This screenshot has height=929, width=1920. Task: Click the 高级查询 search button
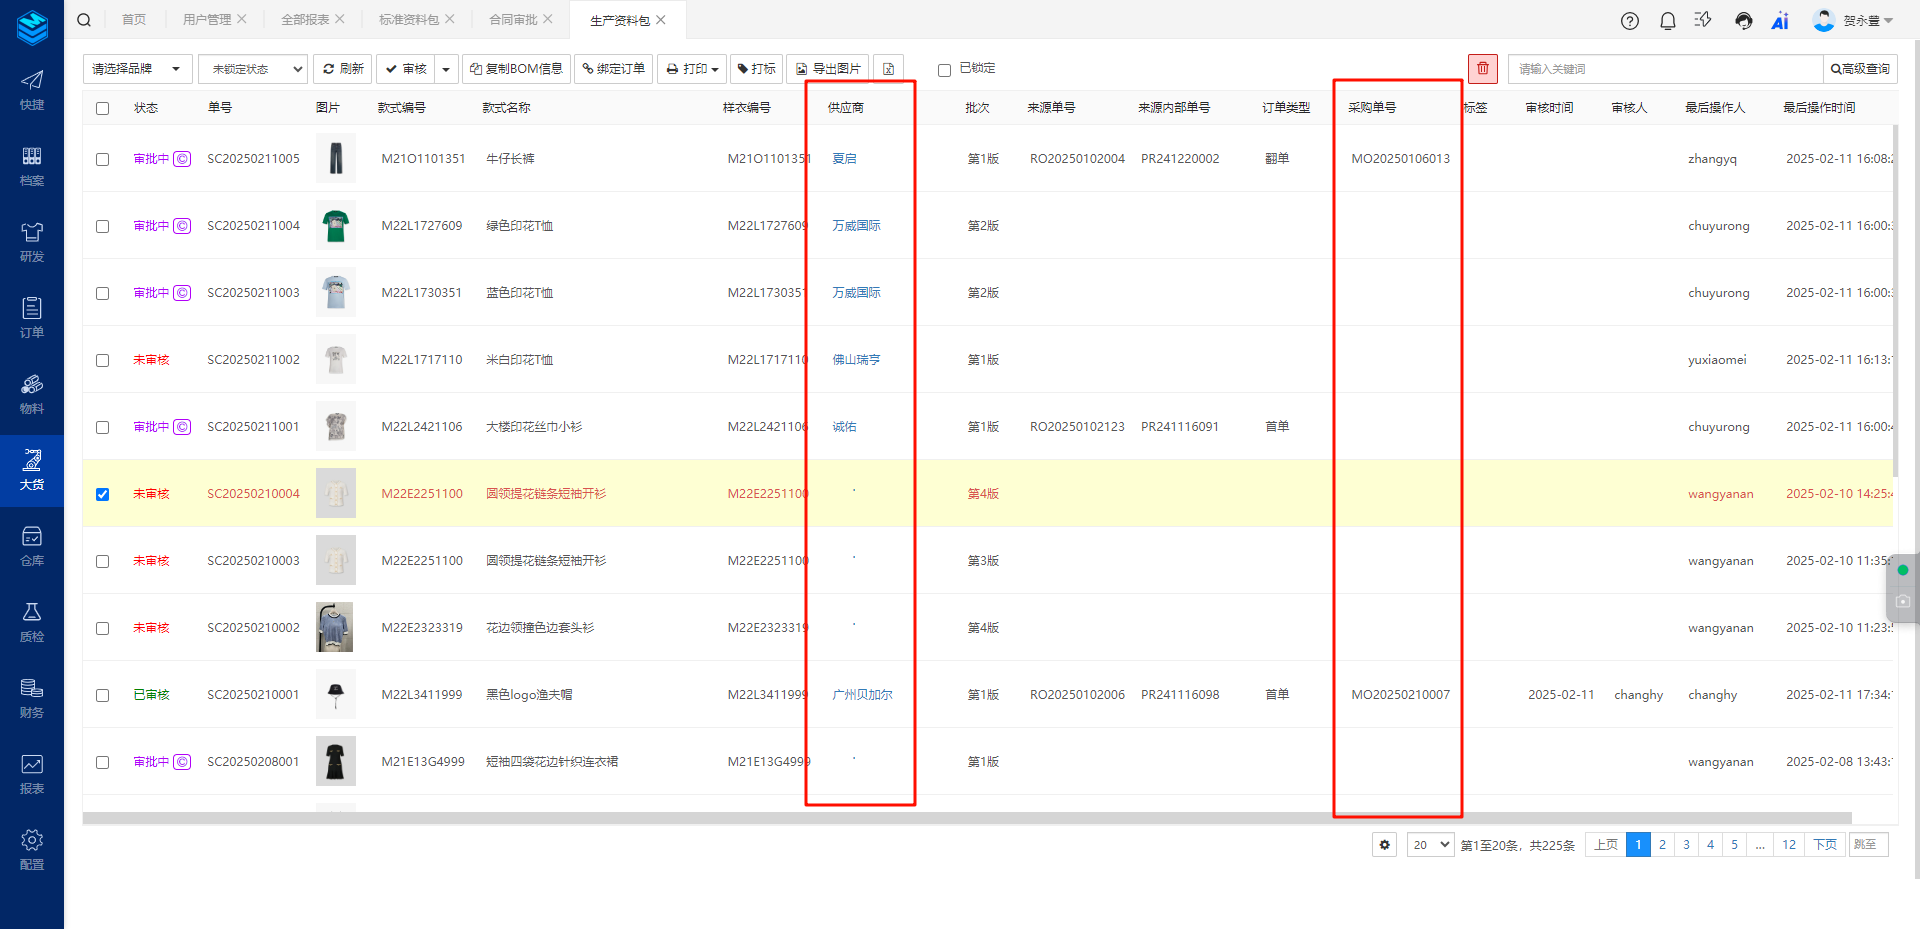[x=1858, y=69]
